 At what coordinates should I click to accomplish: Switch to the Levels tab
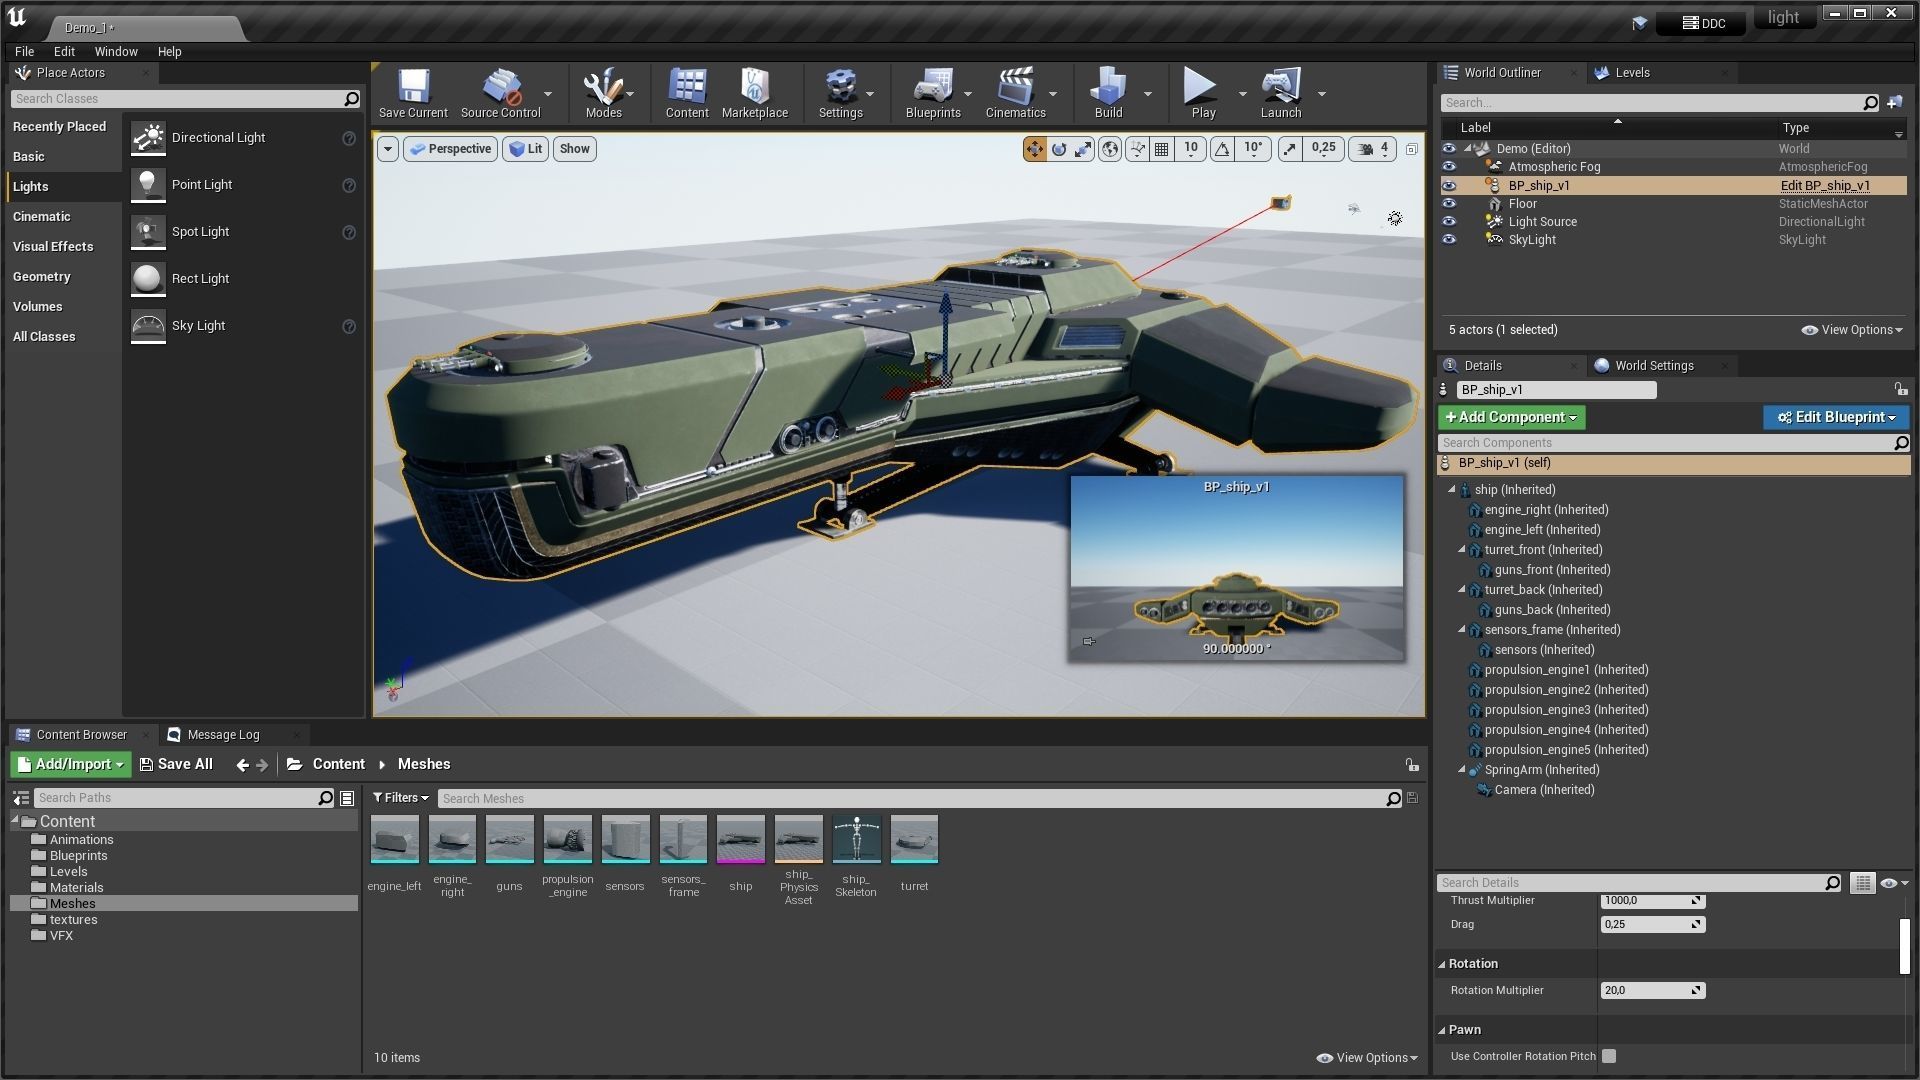coord(1632,73)
